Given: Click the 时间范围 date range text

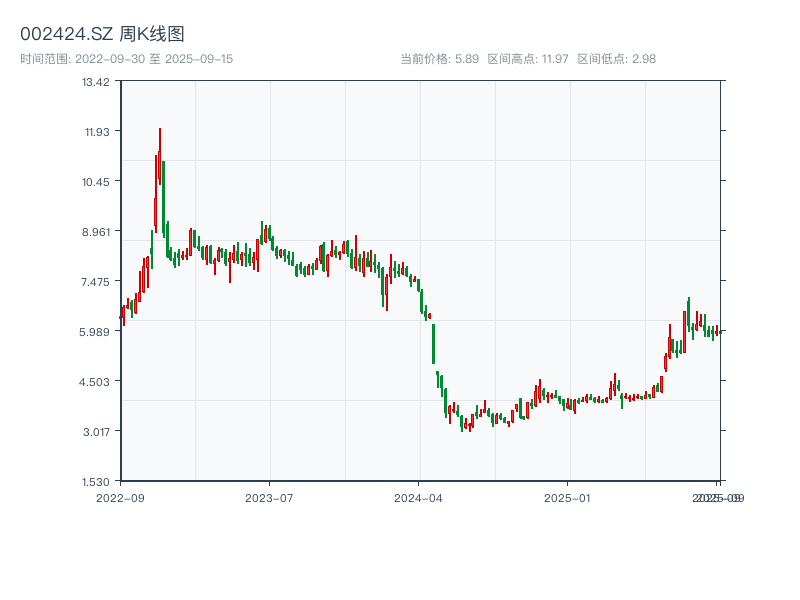Looking at the screenshot, I should pyautogui.click(x=126, y=59).
